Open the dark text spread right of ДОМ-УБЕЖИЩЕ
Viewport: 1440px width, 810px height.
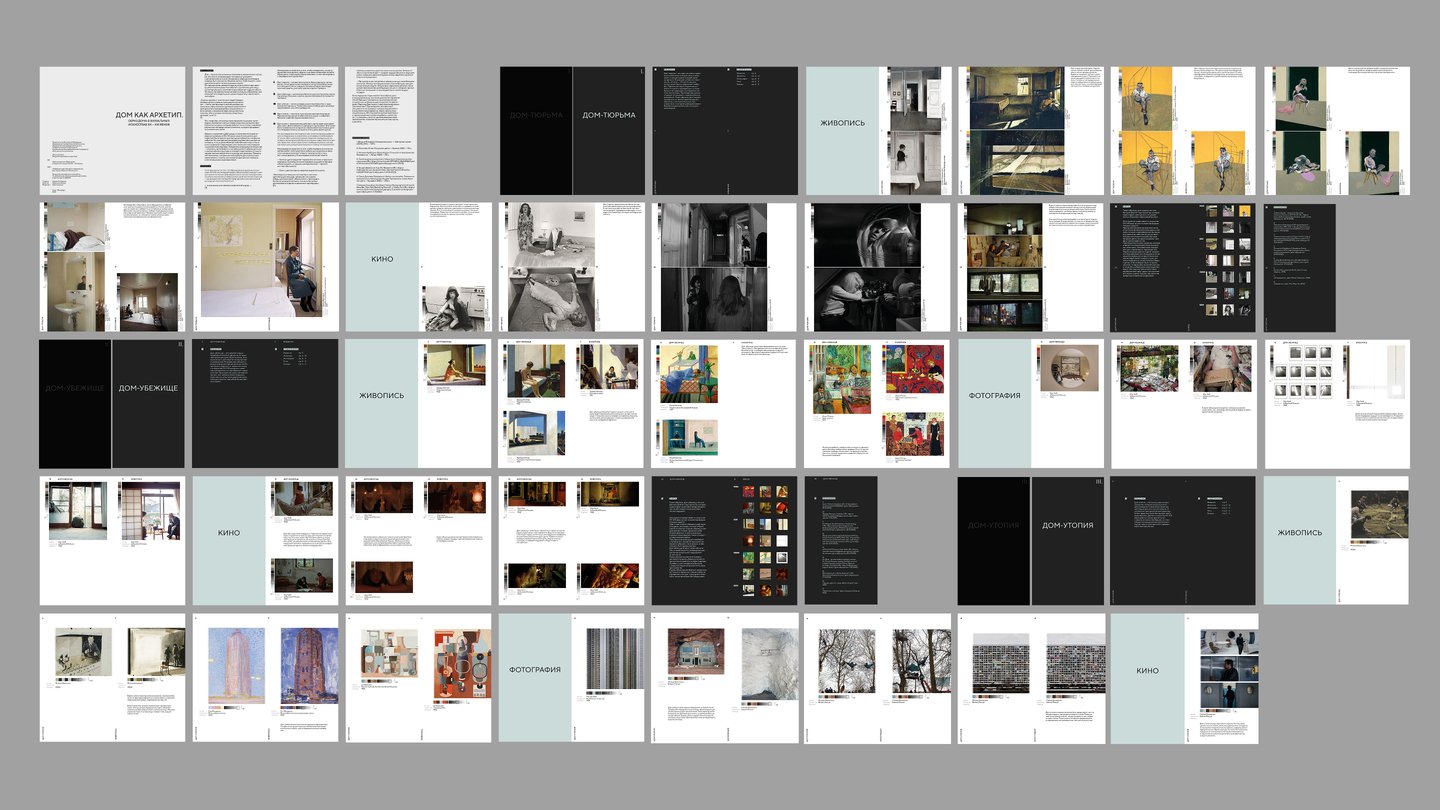264,404
